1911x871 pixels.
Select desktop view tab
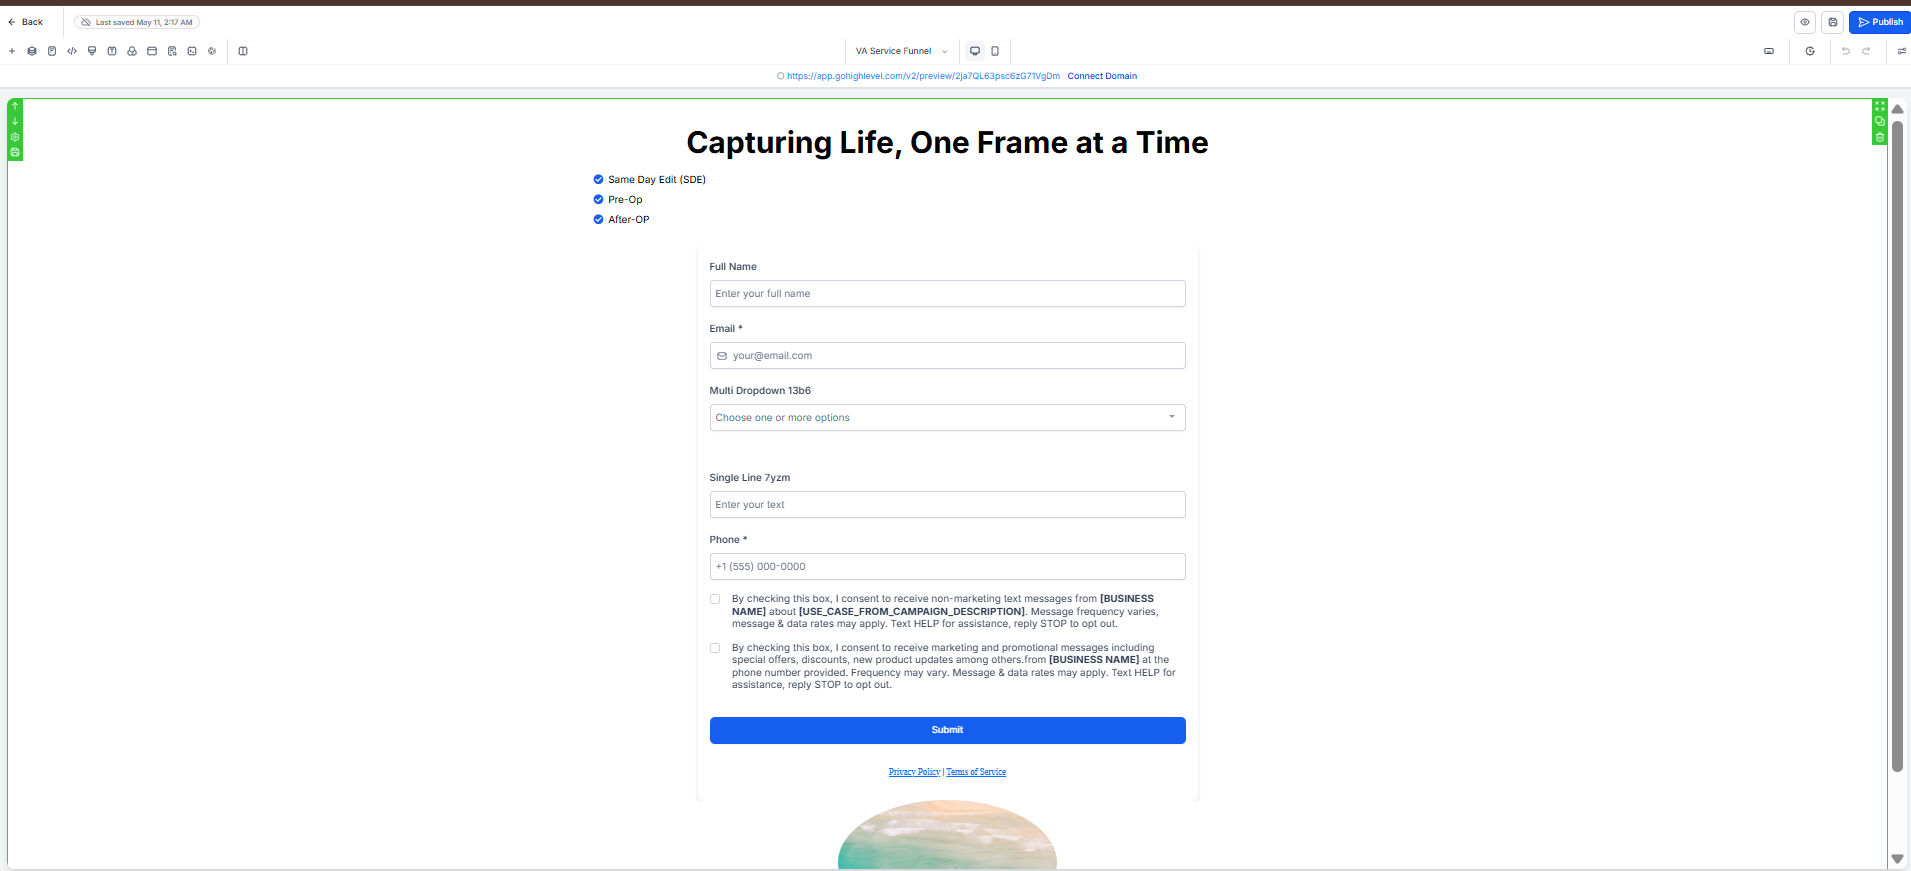point(975,51)
